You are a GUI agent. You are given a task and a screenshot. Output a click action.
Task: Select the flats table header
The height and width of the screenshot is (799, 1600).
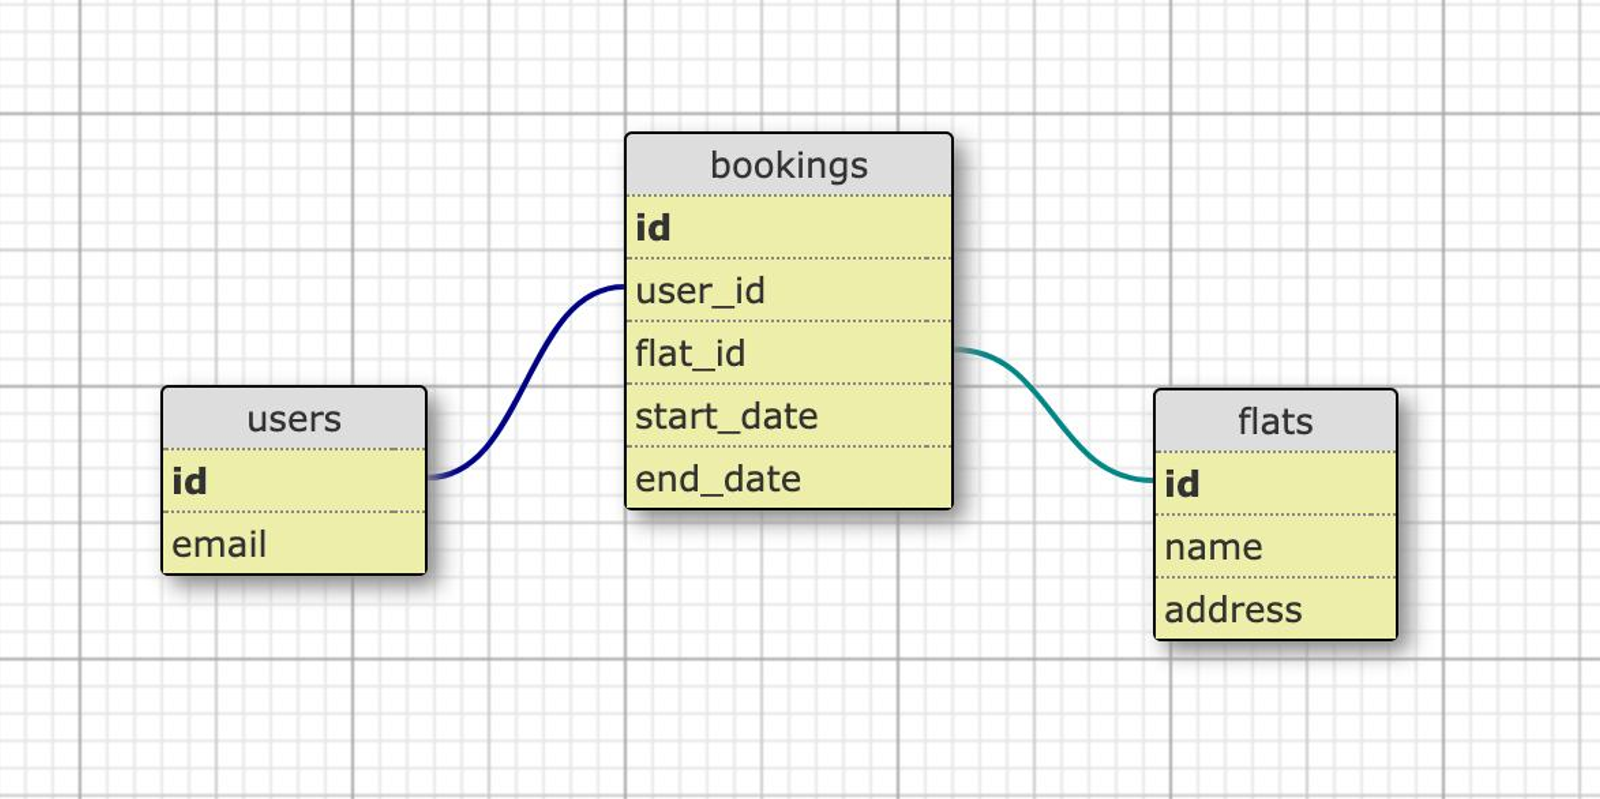coord(1275,421)
